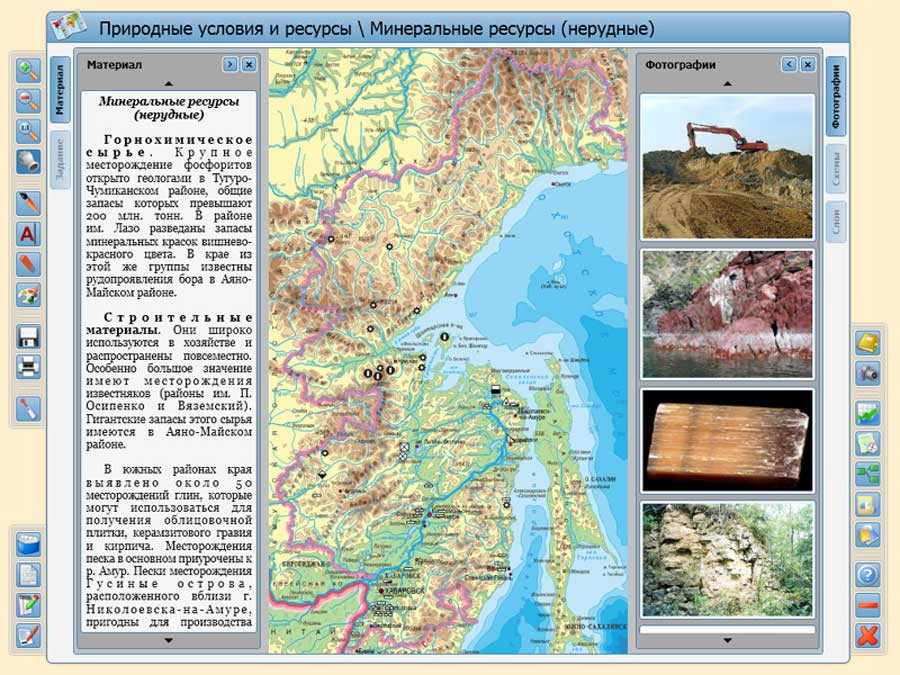Move photo list up with the top arrow
The width and height of the screenshot is (900, 675).
727,84
